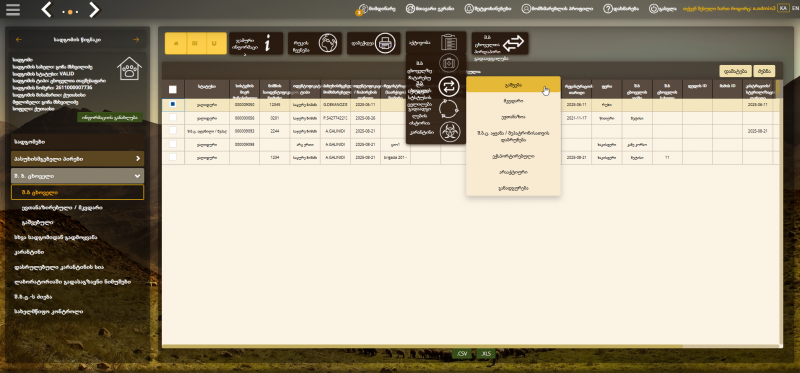The width and height of the screenshot is (800, 373).
Task: Select the first-aid kit action
Action: point(449,64)
